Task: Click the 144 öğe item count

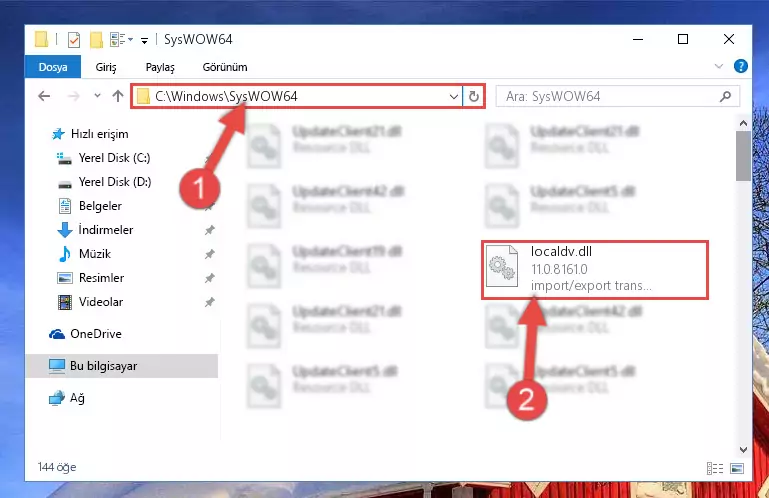Action: click(x=57, y=467)
